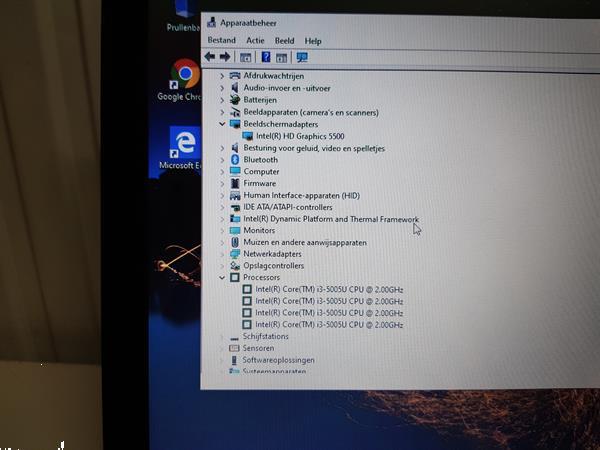Expand the Bluetooth category

pos(222,160)
